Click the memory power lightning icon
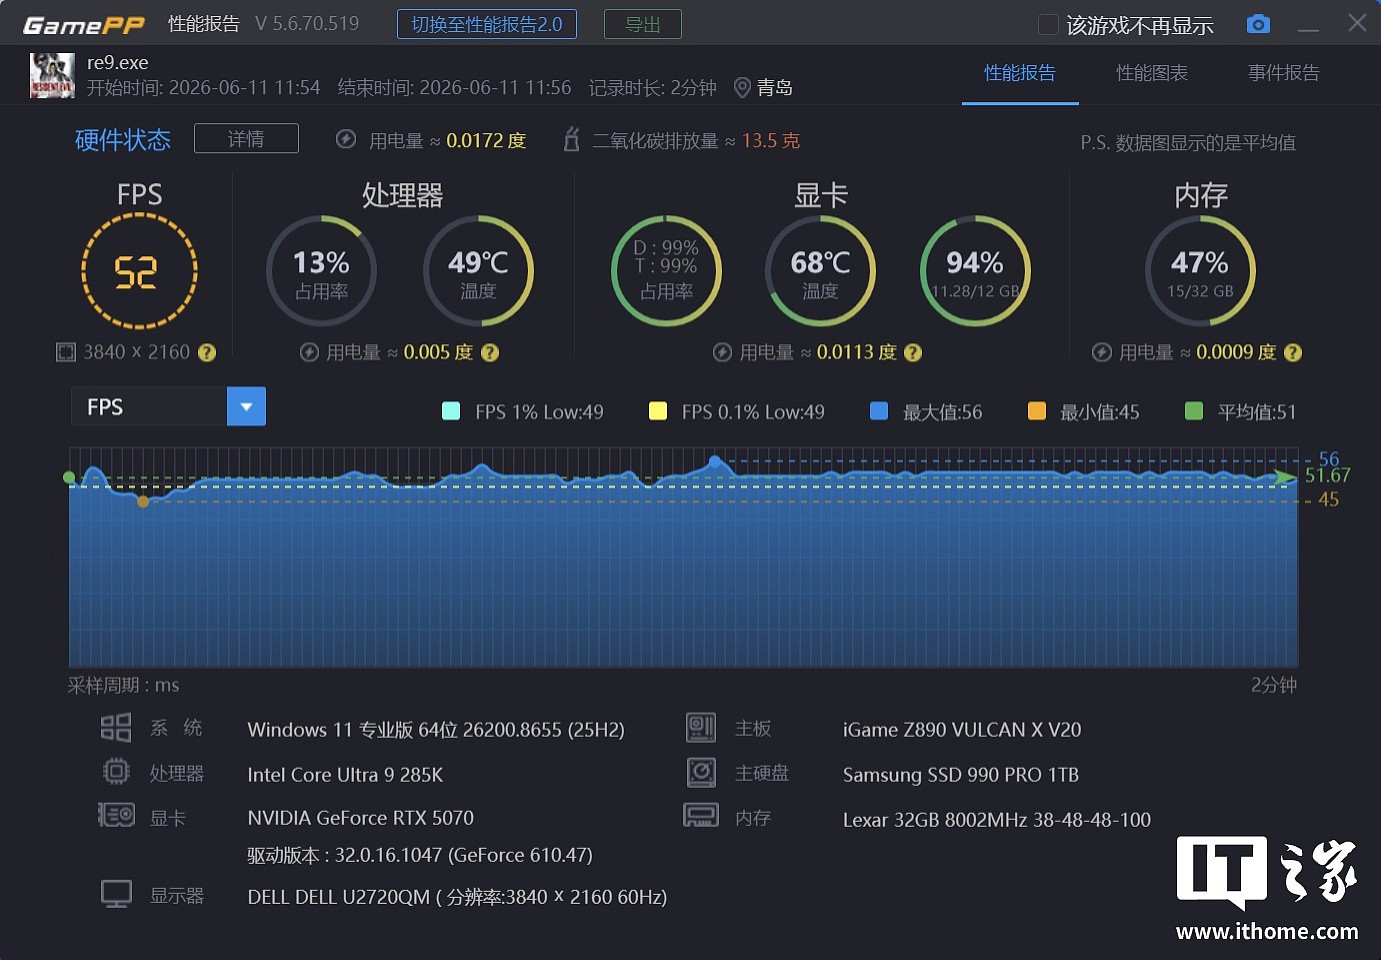Viewport: 1381px width, 960px height. point(1102,352)
